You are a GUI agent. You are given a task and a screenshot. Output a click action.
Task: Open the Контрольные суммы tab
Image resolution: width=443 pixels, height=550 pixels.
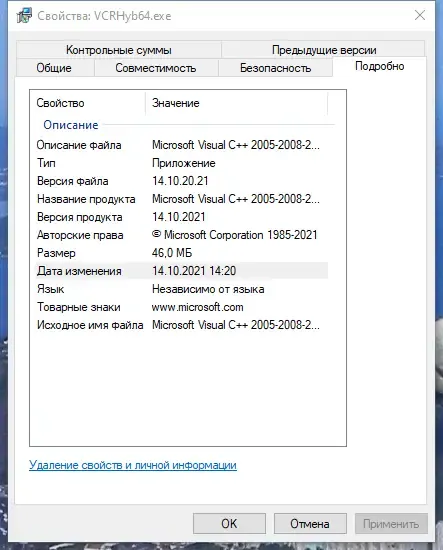tap(119, 50)
